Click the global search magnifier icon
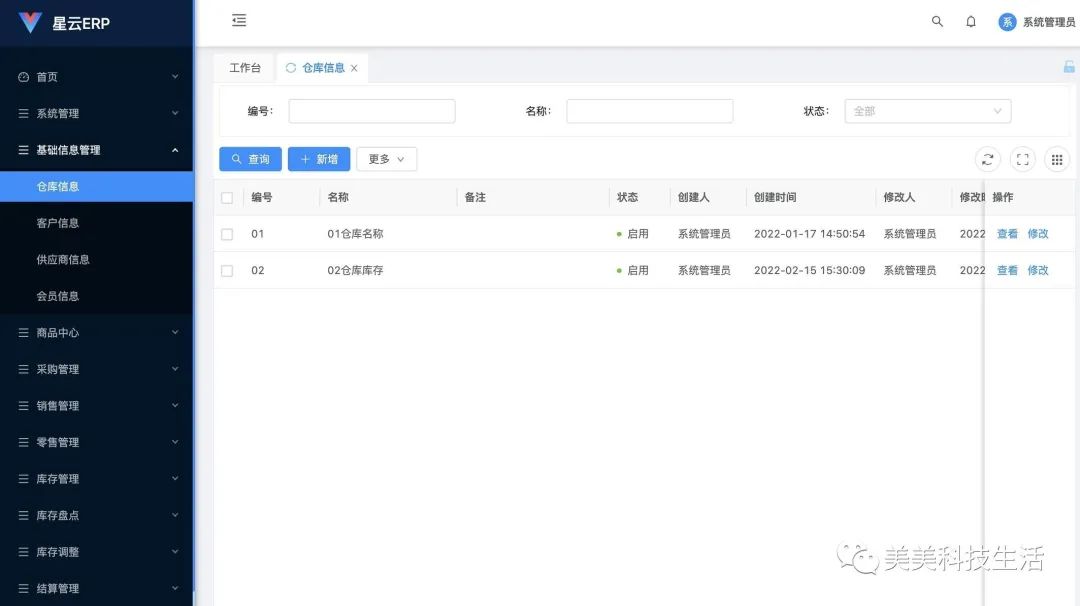Viewport: 1080px width, 606px height. click(x=937, y=21)
